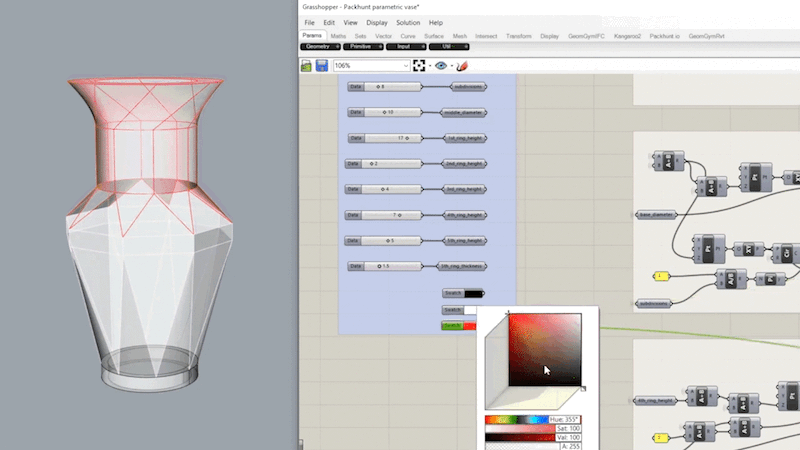Click the Open file icon in canvas toolbar
Viewport: 800px width, 450px height.
coord(306,65)
